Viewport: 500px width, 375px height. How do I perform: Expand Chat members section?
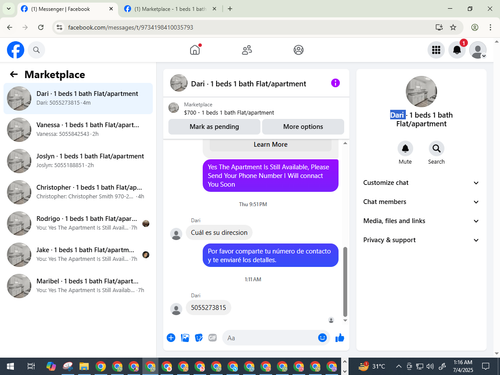421,202
